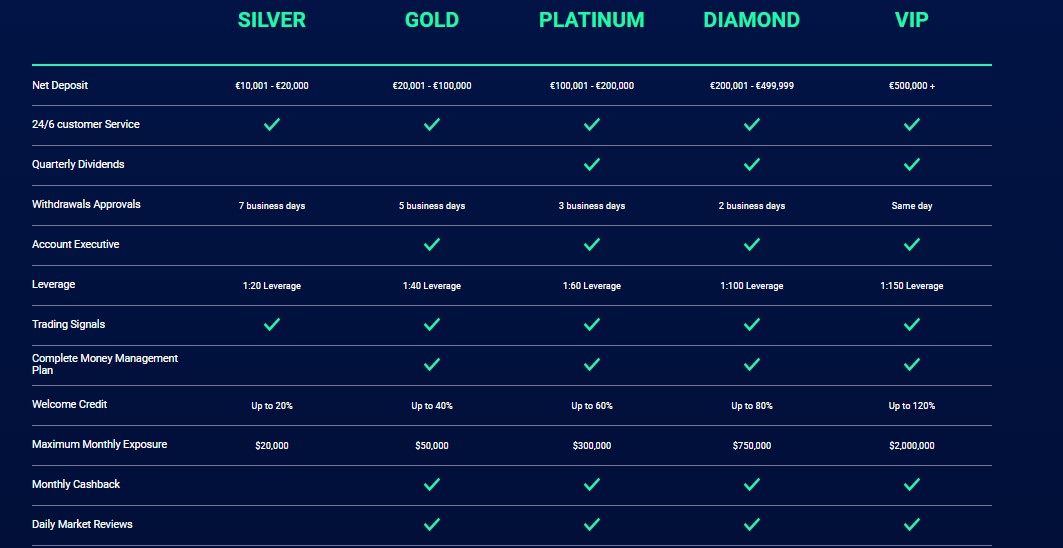Click the Gold Account Executive checkmark

(x=432, y=244)
